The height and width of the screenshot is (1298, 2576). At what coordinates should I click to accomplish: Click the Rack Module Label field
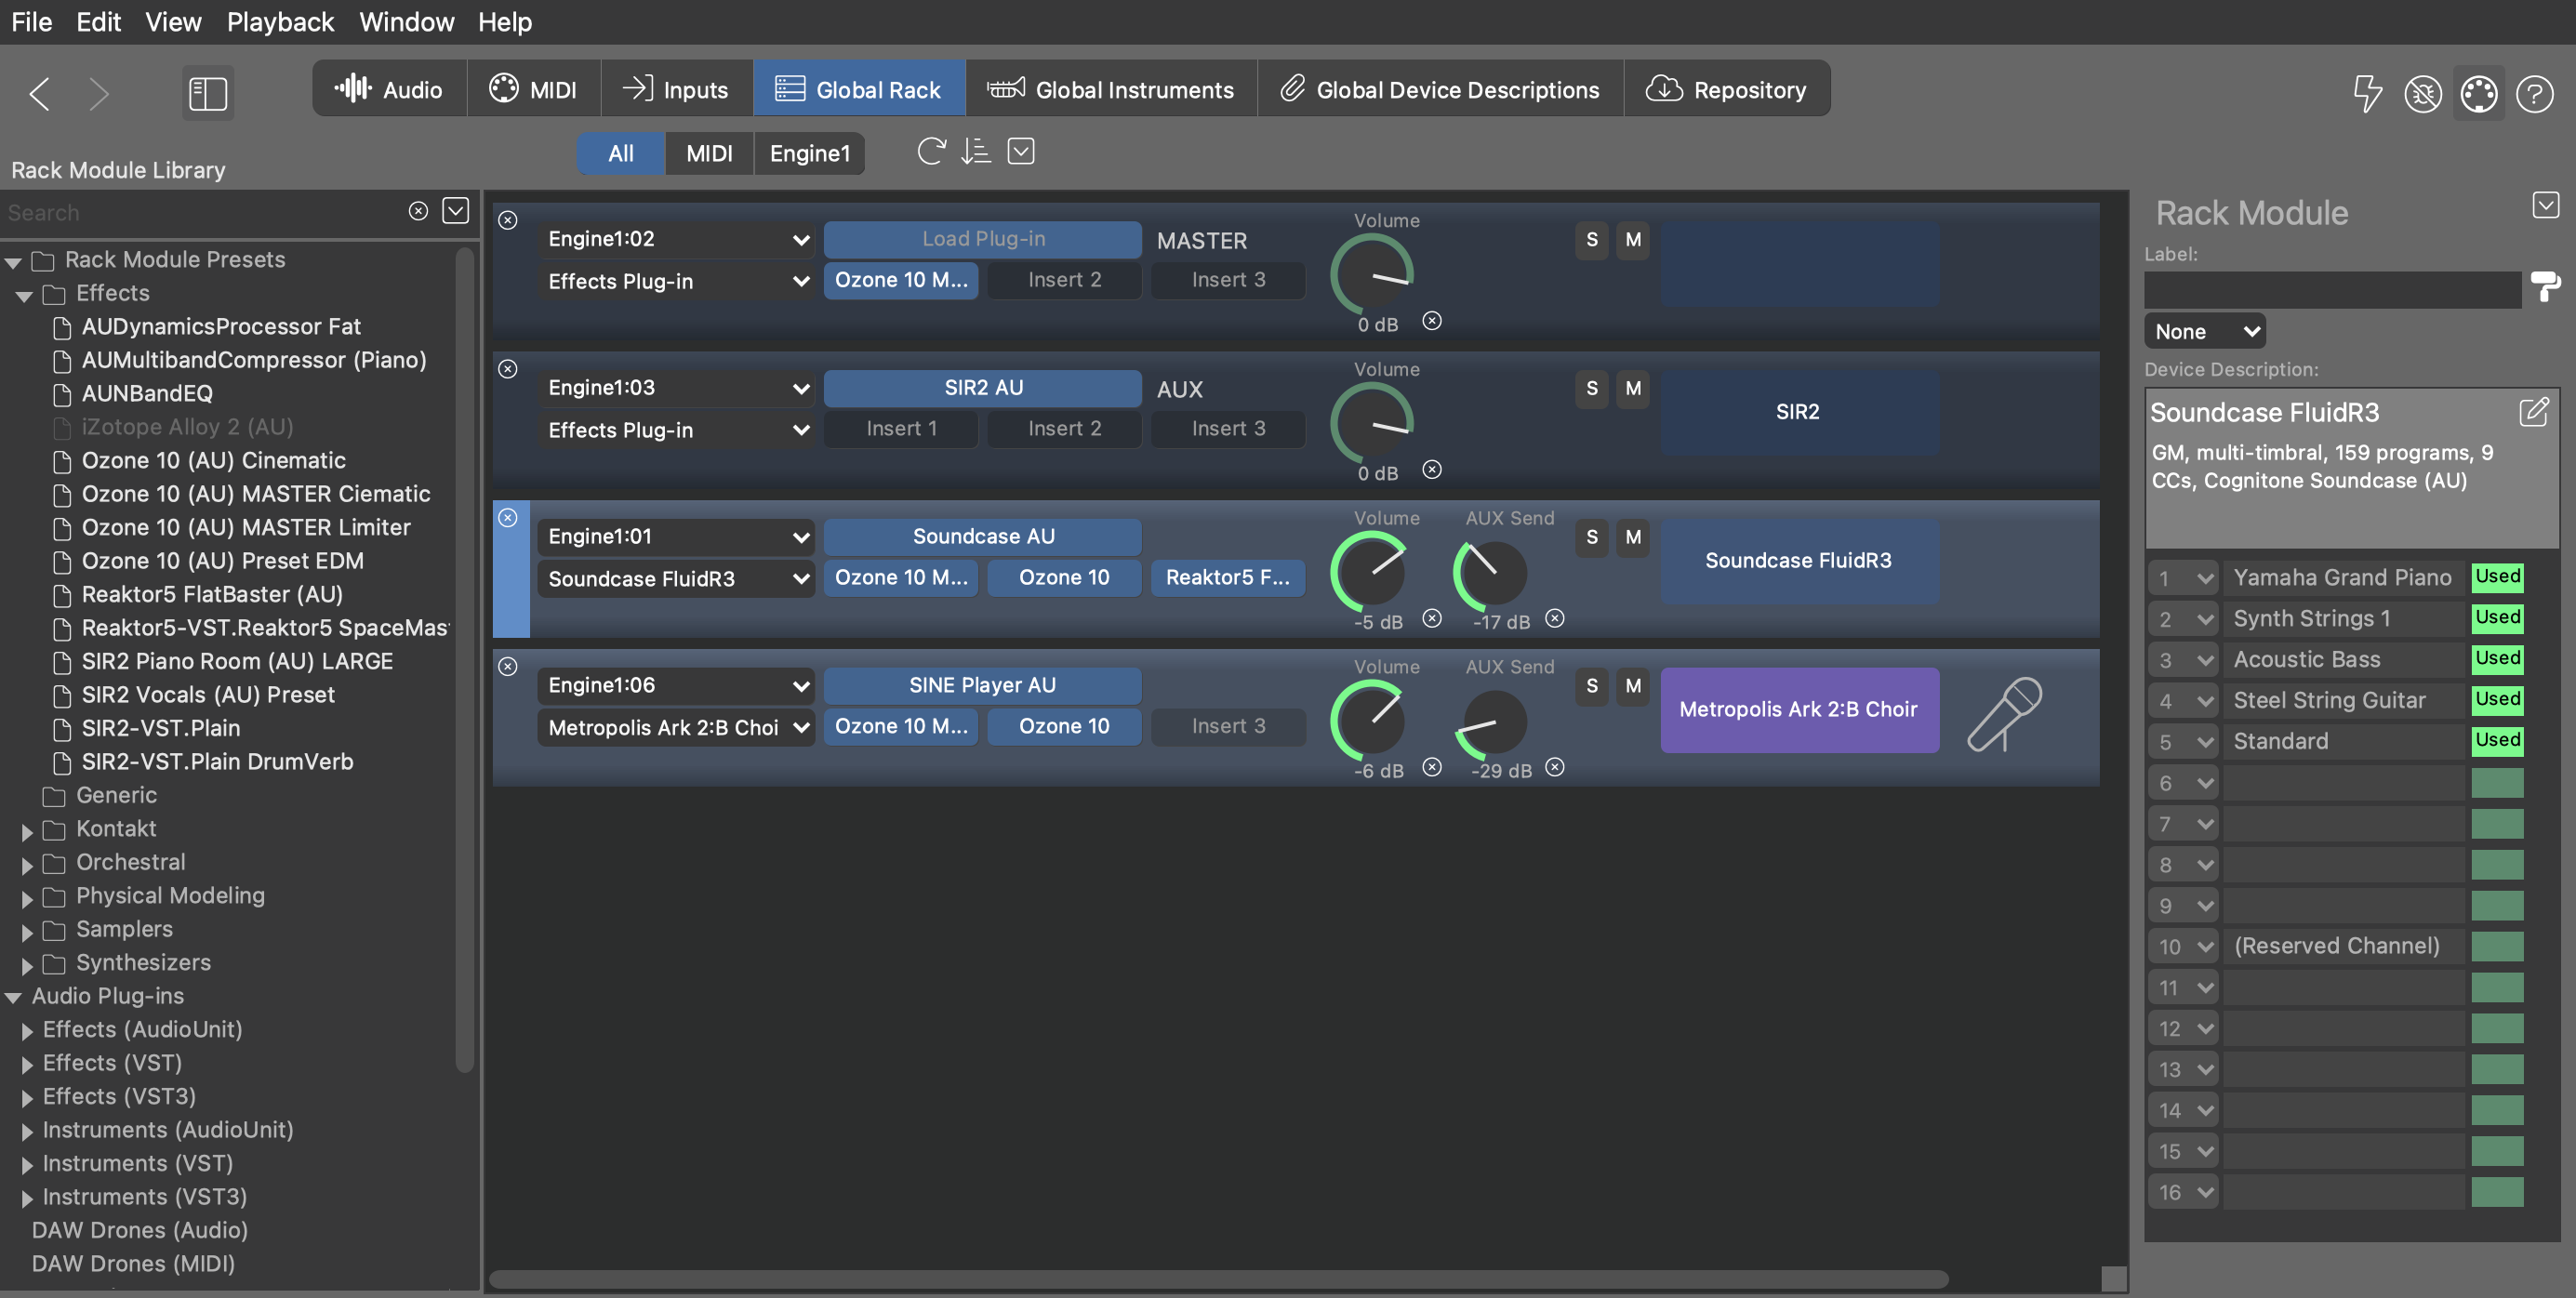[2332, 290]
